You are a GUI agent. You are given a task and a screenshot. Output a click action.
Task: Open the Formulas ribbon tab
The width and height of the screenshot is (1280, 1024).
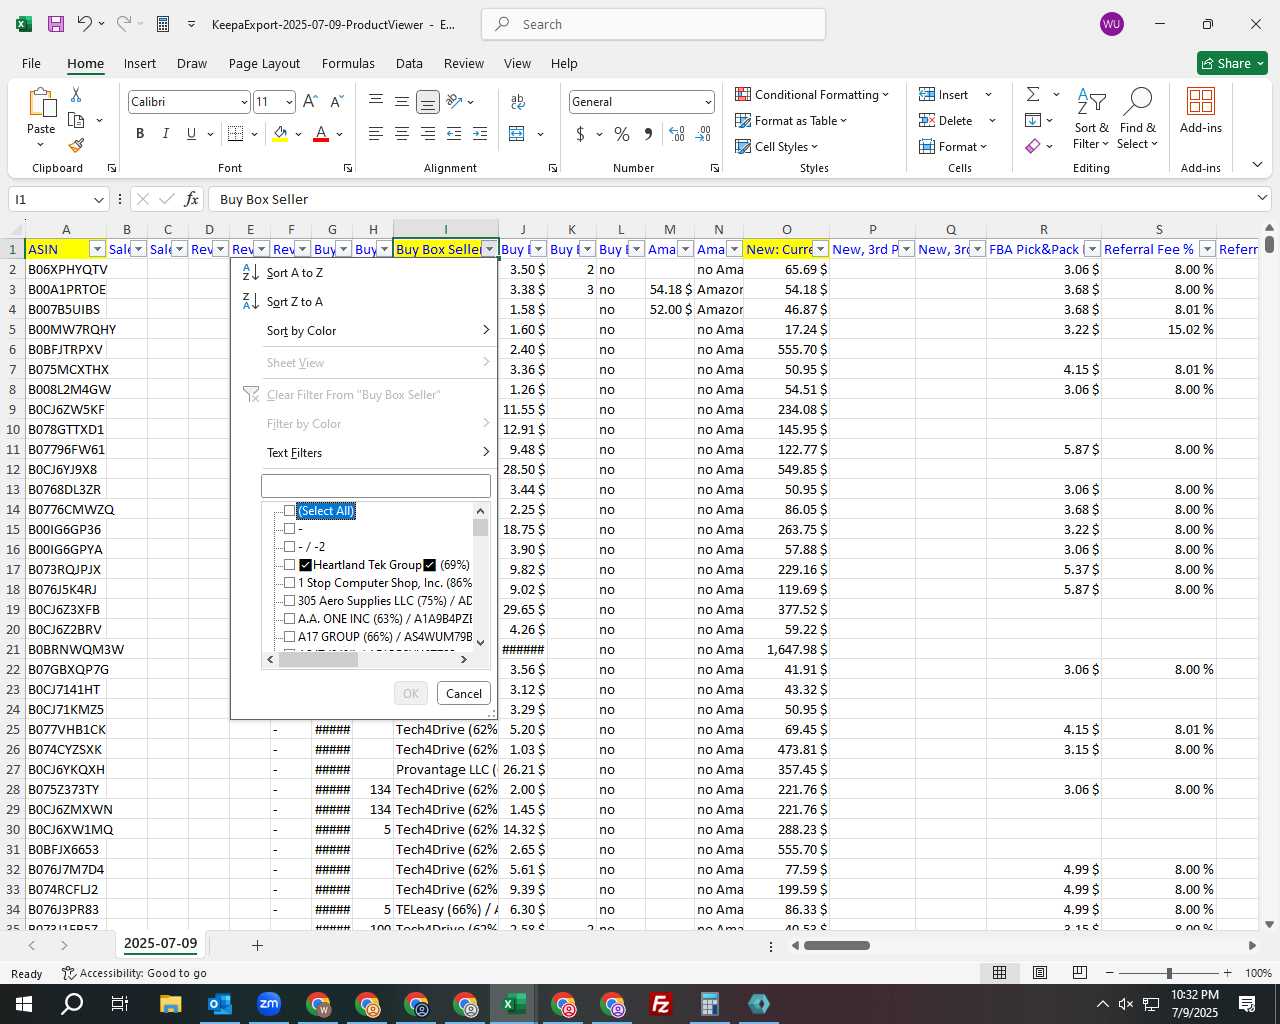[x=348, y=63]
